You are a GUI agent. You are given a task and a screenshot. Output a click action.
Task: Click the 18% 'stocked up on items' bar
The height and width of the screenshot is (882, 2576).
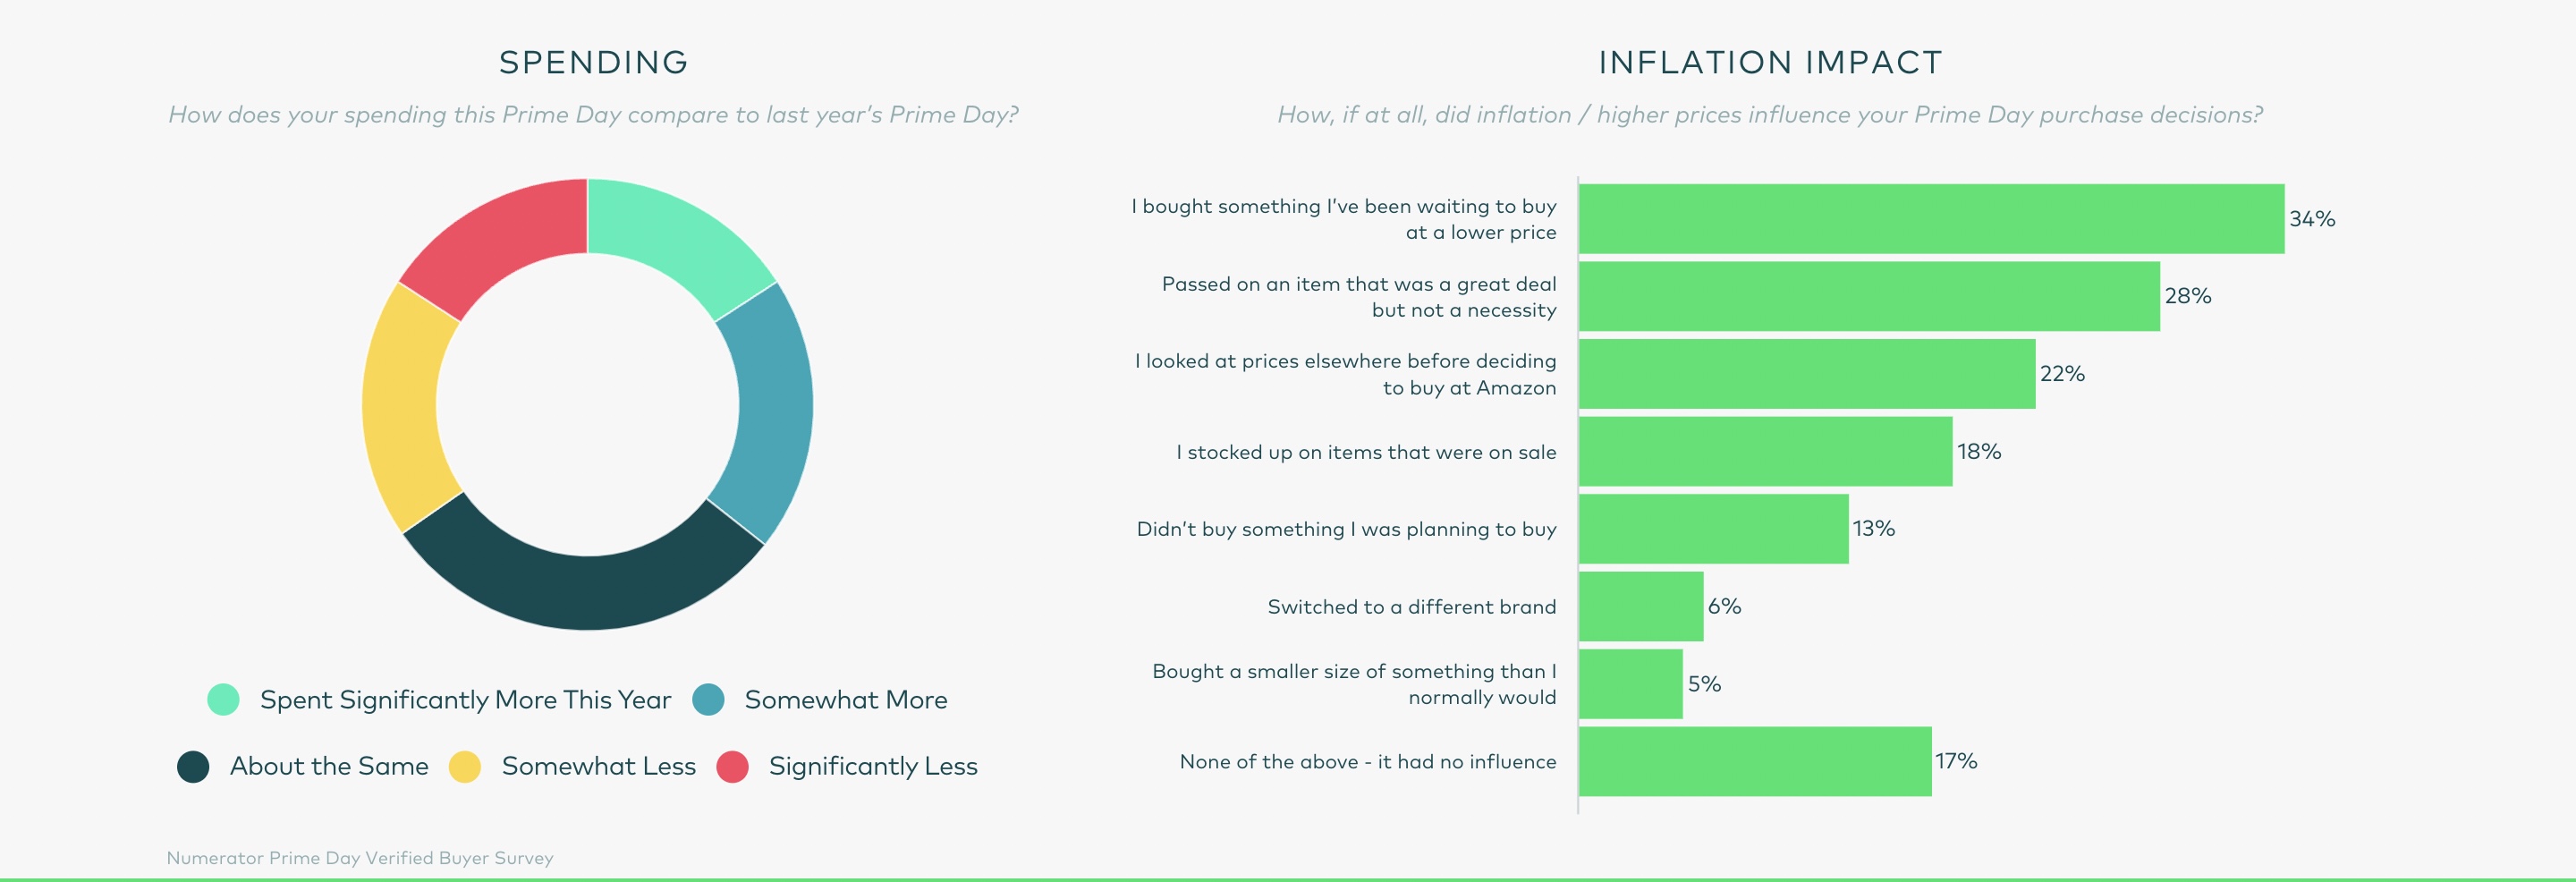point(1765,451)
